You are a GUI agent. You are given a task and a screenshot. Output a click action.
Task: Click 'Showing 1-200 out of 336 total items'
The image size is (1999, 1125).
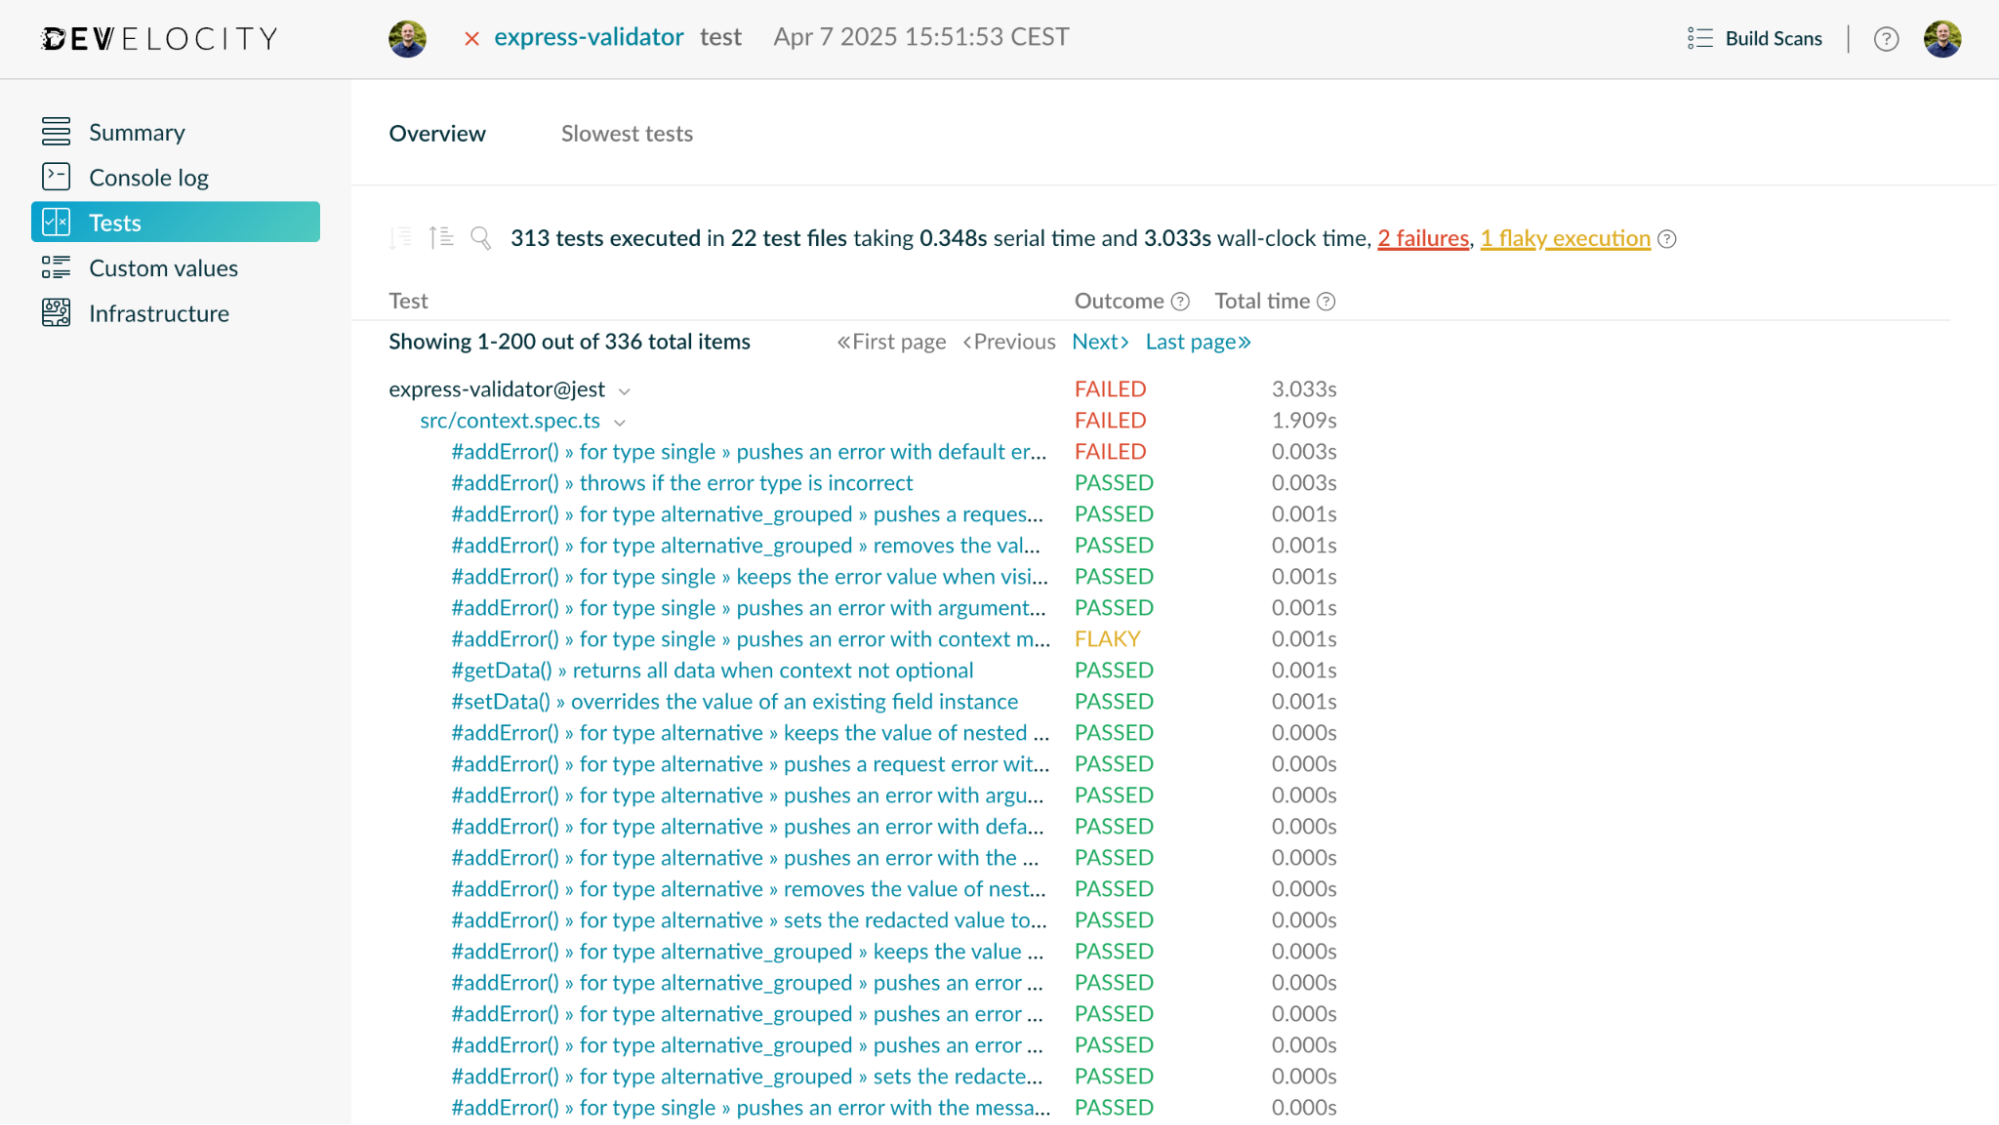[569, 341]
